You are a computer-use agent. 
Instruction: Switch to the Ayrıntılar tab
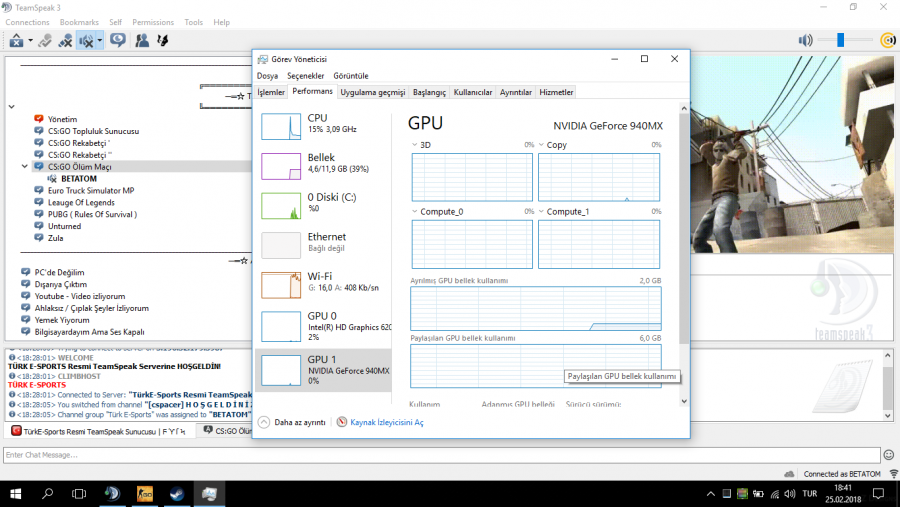(x=515, y=92)
